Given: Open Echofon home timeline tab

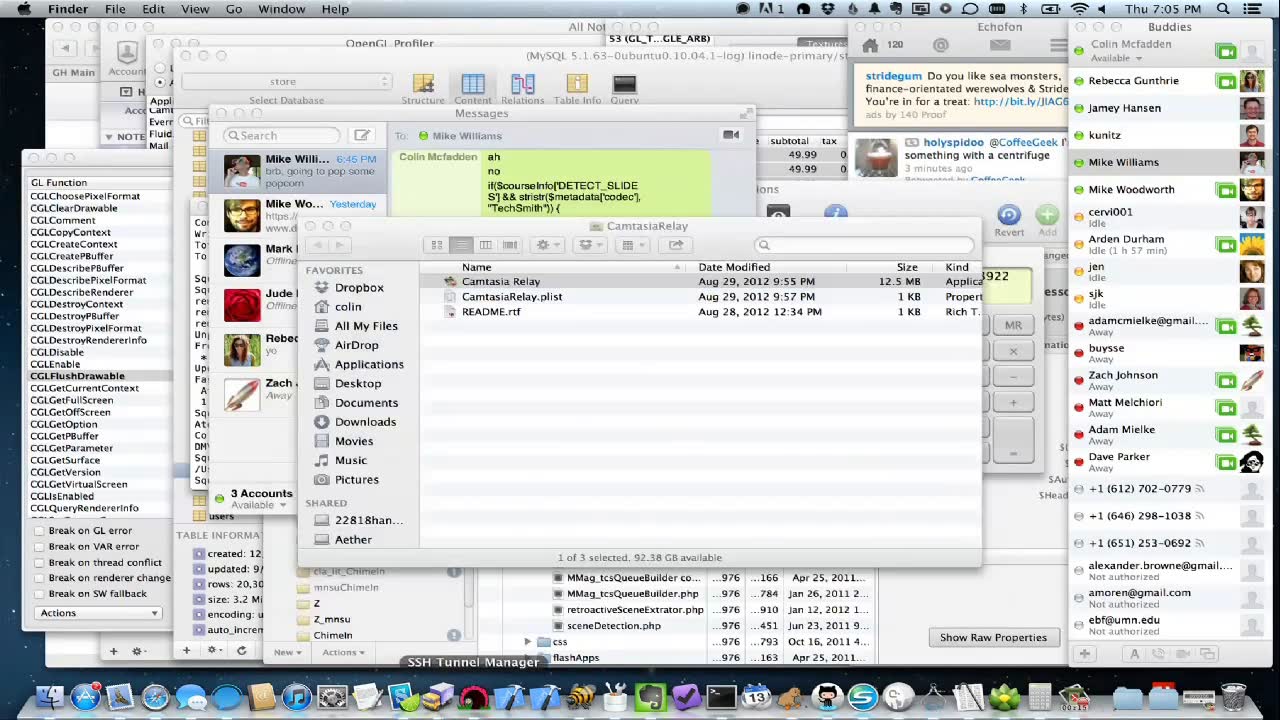Looking at the screenshot, I should coord(869,45).
